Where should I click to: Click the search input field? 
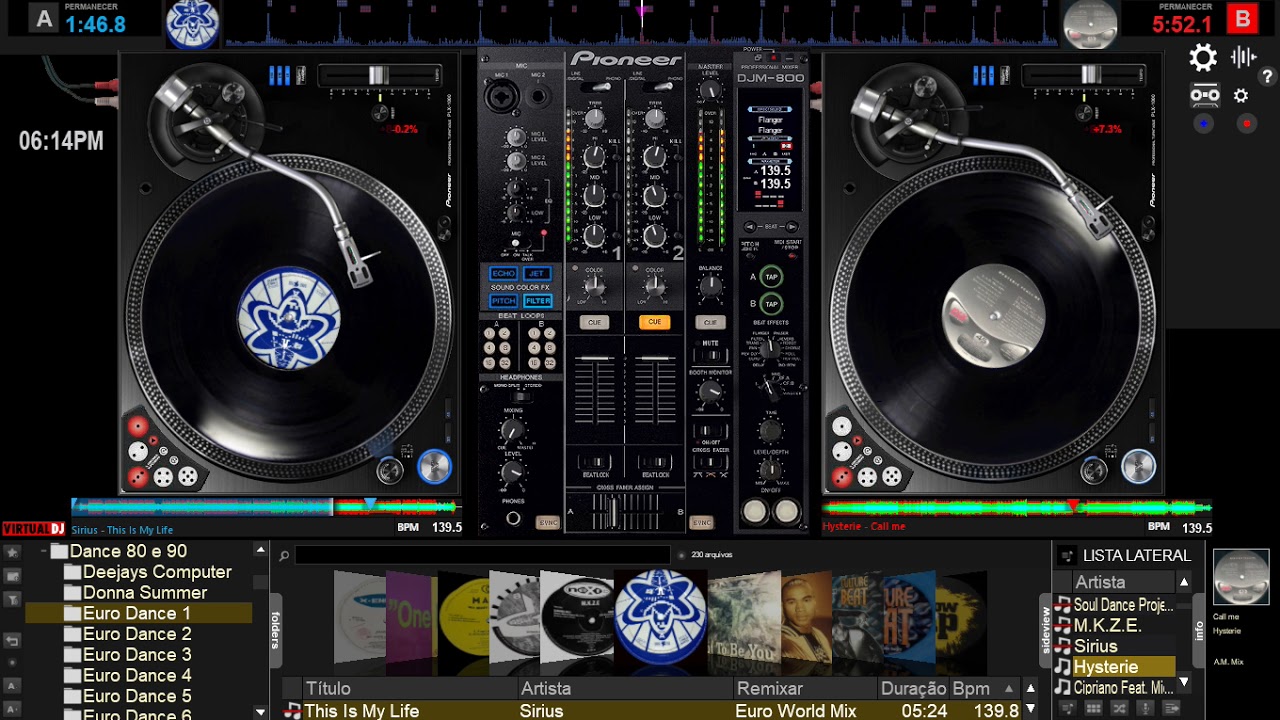[x=482, y=555]
